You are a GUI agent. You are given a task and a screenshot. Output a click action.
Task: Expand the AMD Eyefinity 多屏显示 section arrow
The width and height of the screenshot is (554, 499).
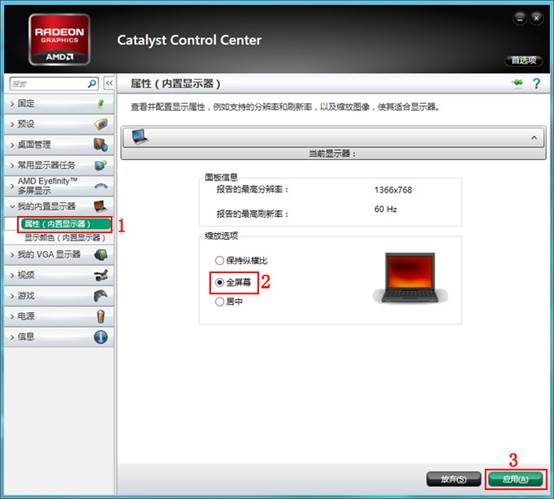coord(12,186)
